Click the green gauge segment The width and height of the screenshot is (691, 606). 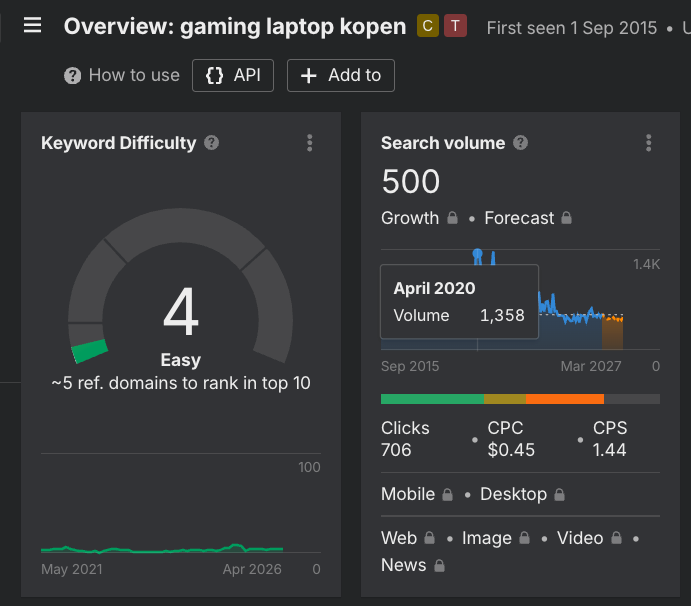click(x=90, y=351)
